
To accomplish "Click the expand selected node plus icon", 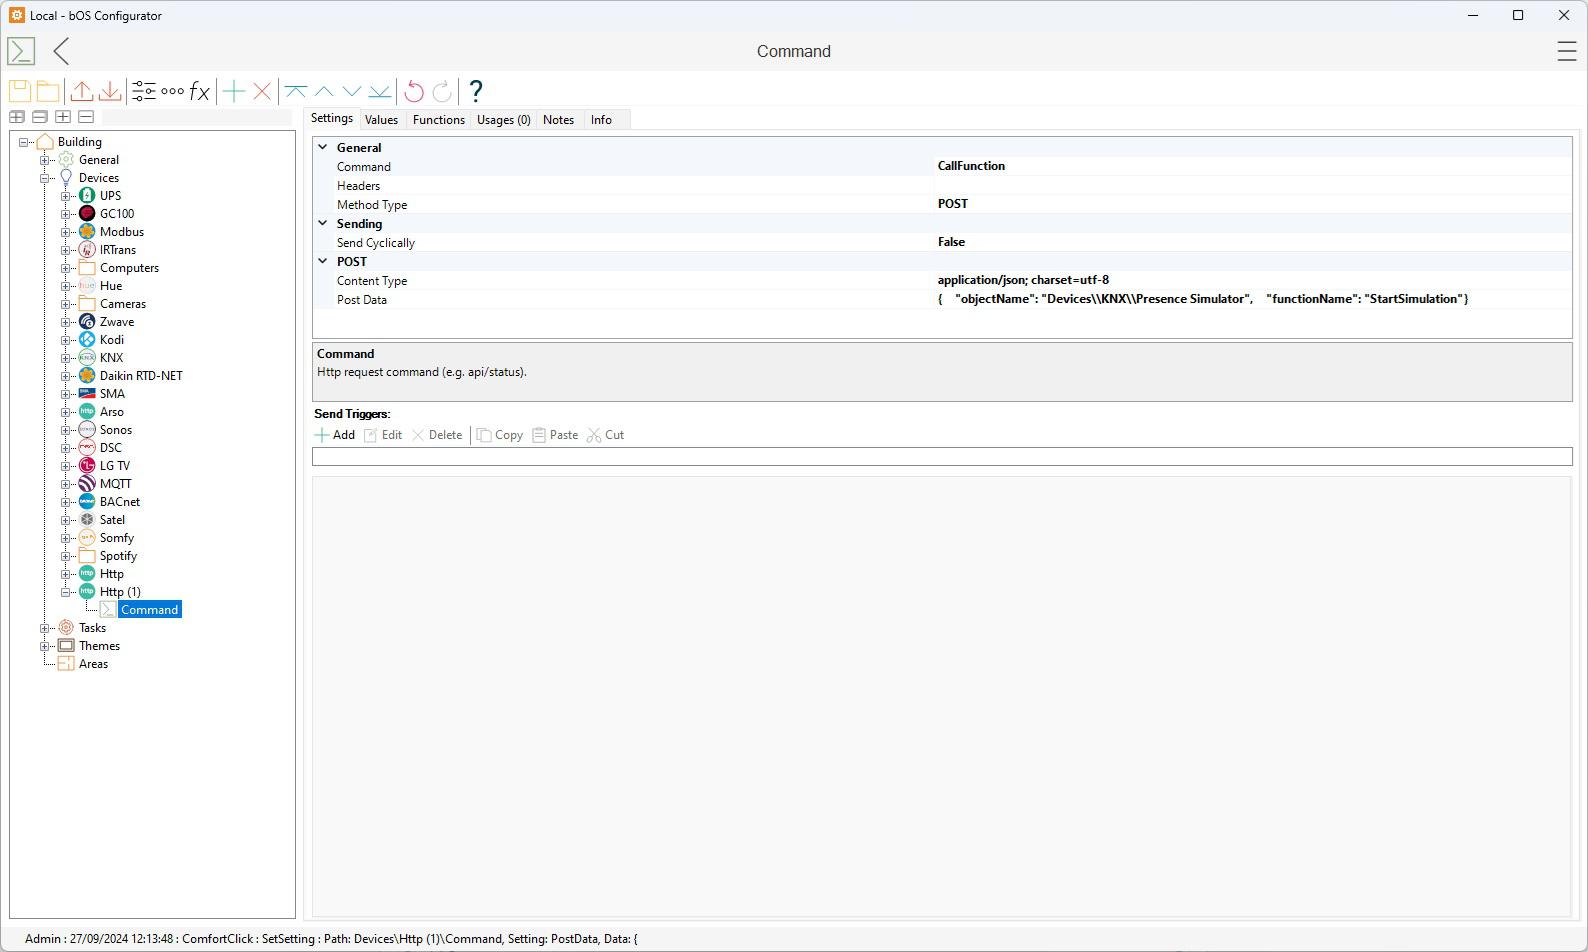I will coord(63,117).
